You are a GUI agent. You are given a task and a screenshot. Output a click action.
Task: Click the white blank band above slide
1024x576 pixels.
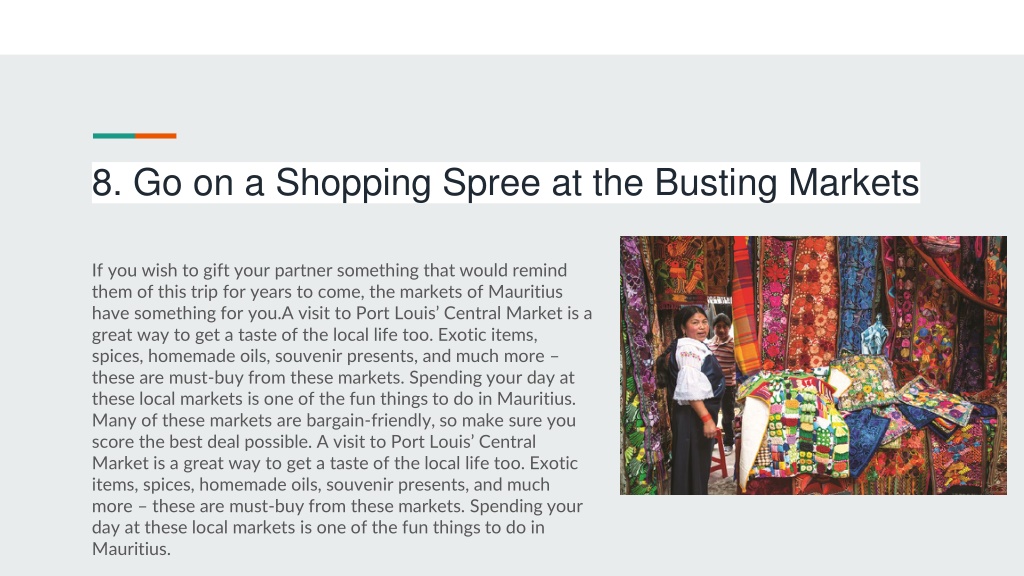coord(512,27)
